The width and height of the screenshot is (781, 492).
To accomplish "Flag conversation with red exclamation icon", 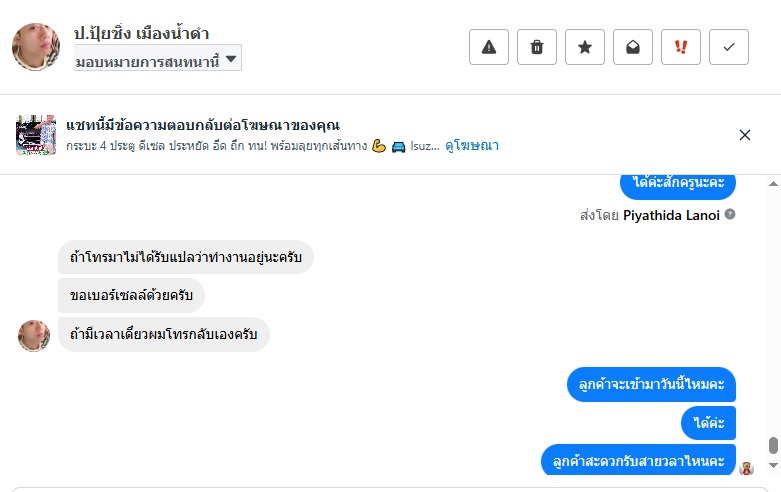I will point(681,47).
